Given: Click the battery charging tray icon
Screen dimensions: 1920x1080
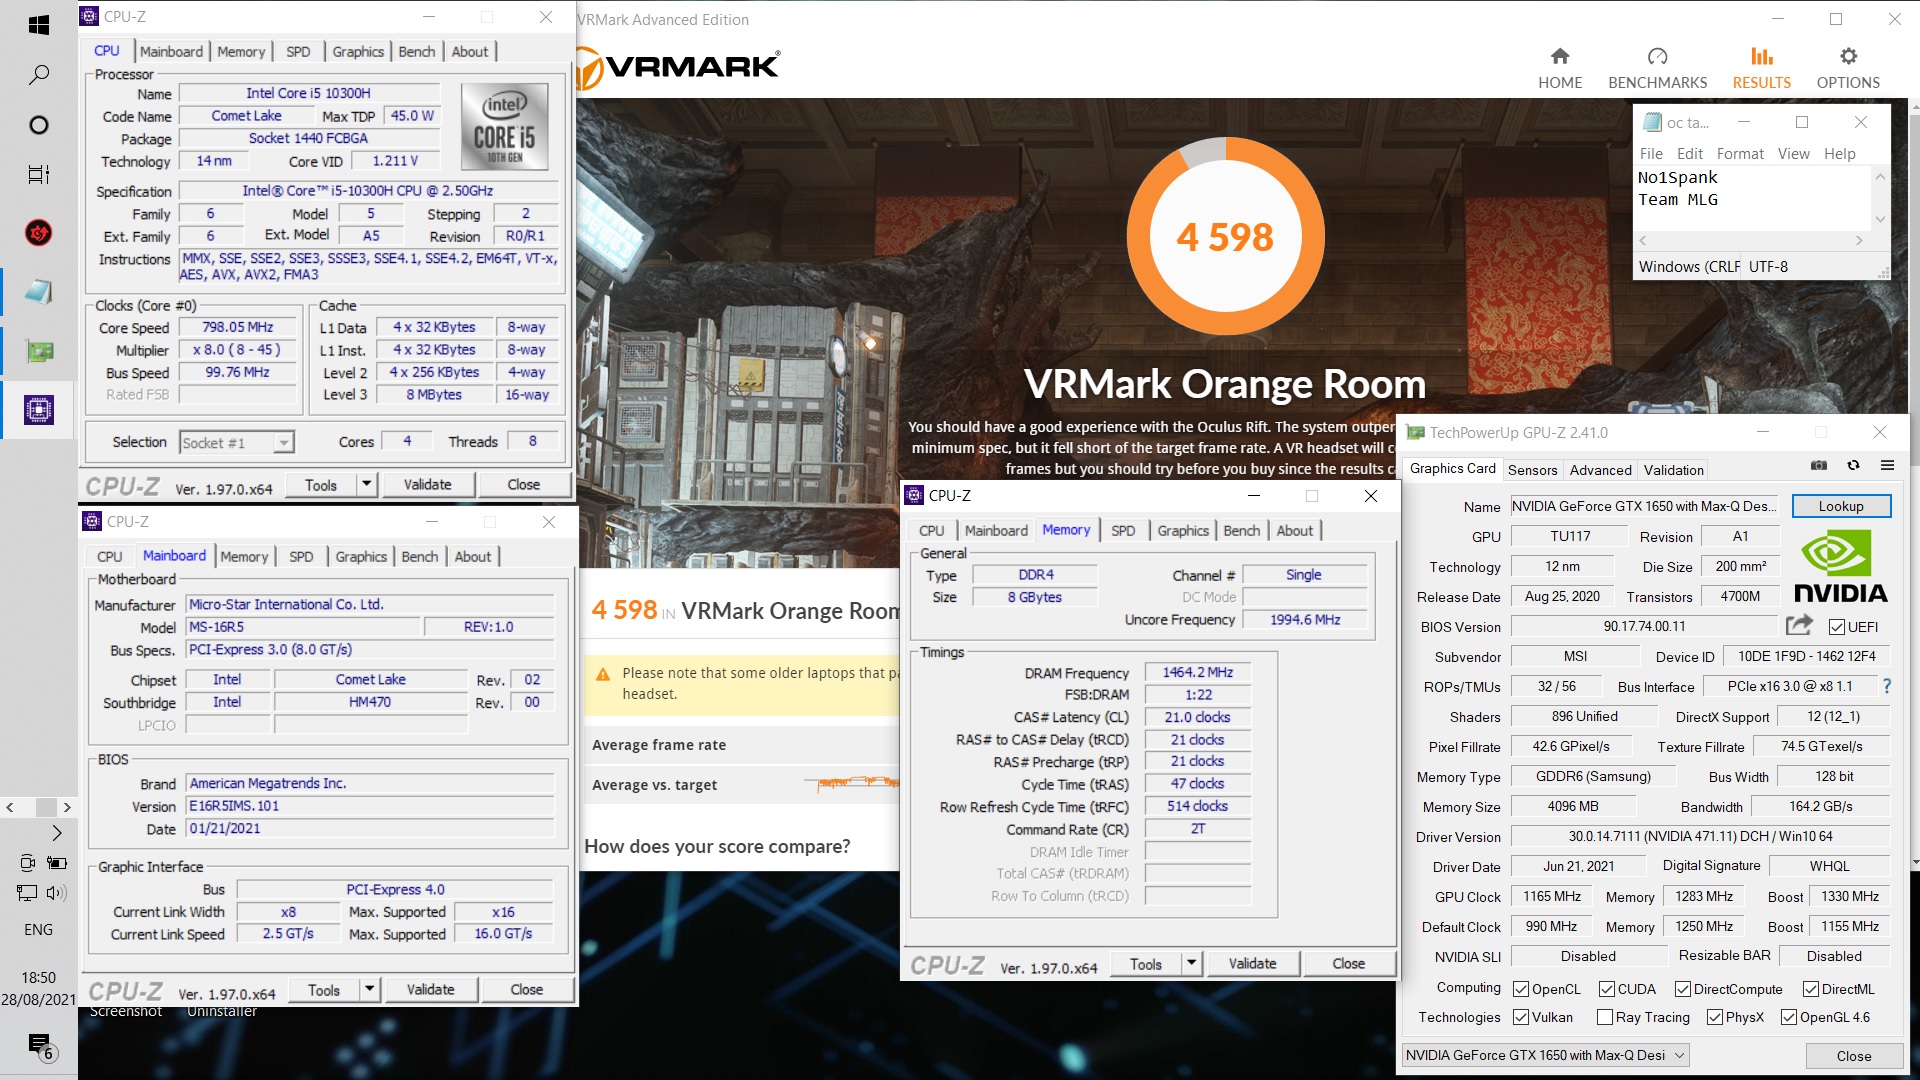Looking at the screenshot, I should point(56,862).
